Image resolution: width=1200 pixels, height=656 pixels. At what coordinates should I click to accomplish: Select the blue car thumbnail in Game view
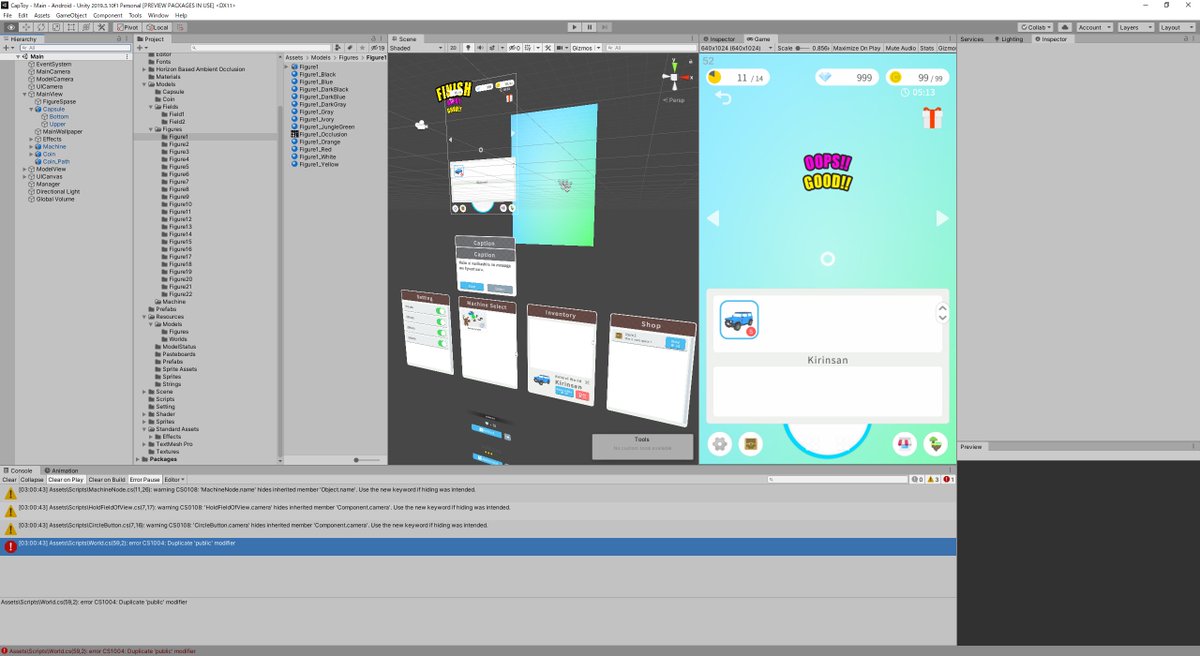click(739, 320)
